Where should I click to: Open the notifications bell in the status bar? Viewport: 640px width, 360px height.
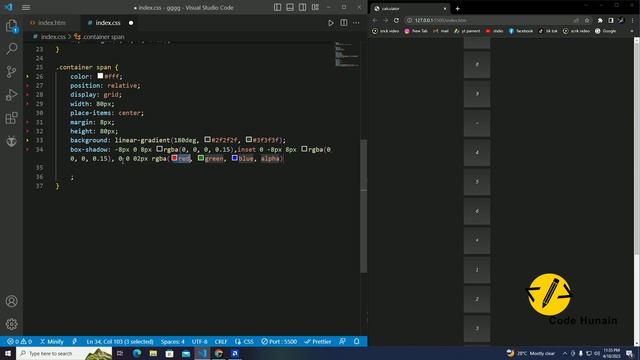357,342
